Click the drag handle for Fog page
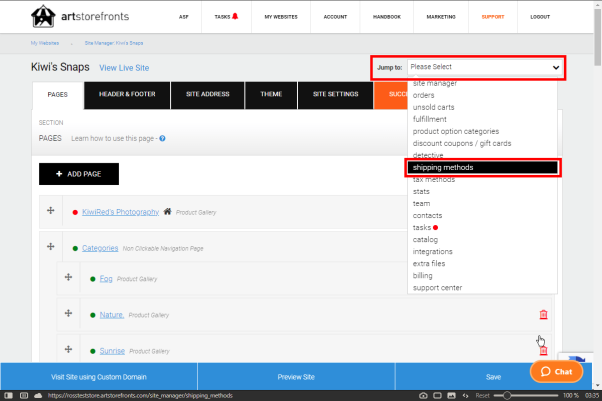Screen dimensions: 602x401 68,278
